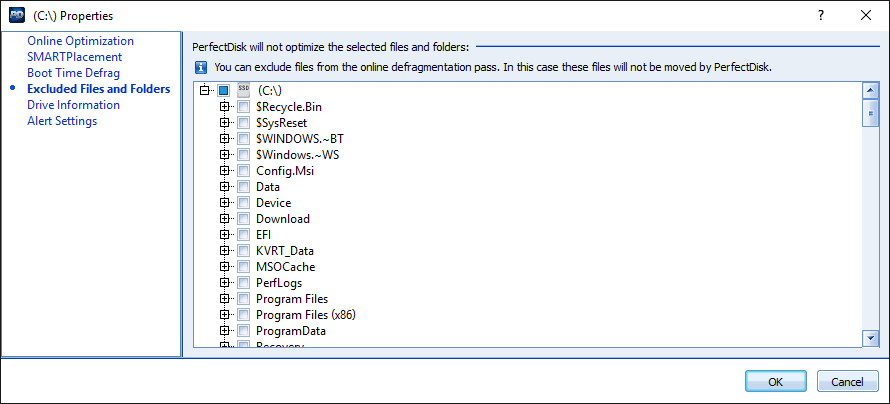Expand the Data folder node
Viewport: 890px width, 404px height.
[224, 187]
